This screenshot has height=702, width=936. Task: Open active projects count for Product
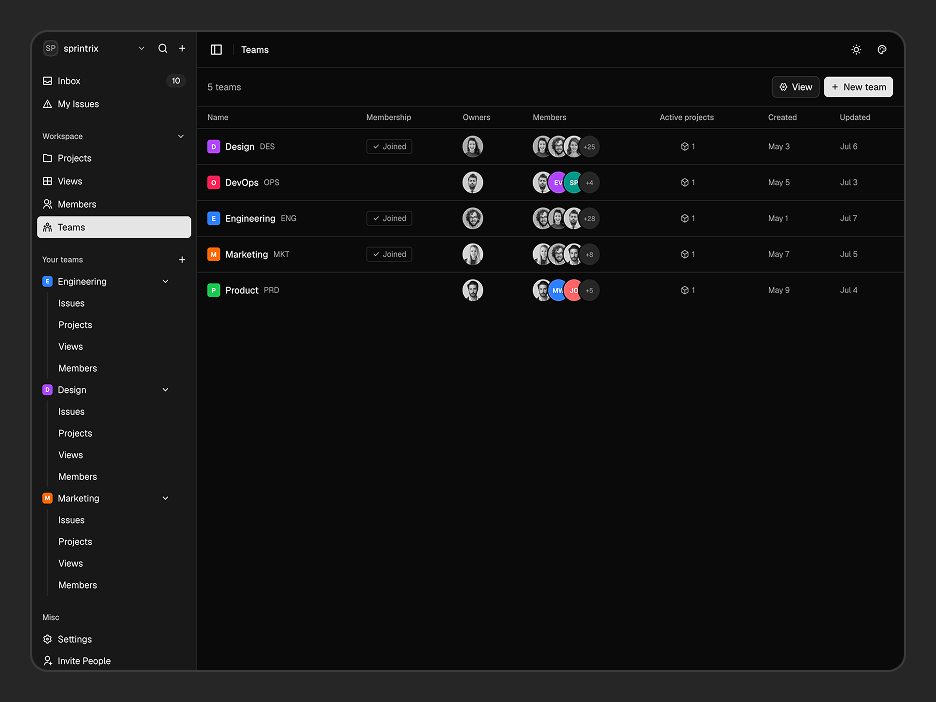[688, 290]
